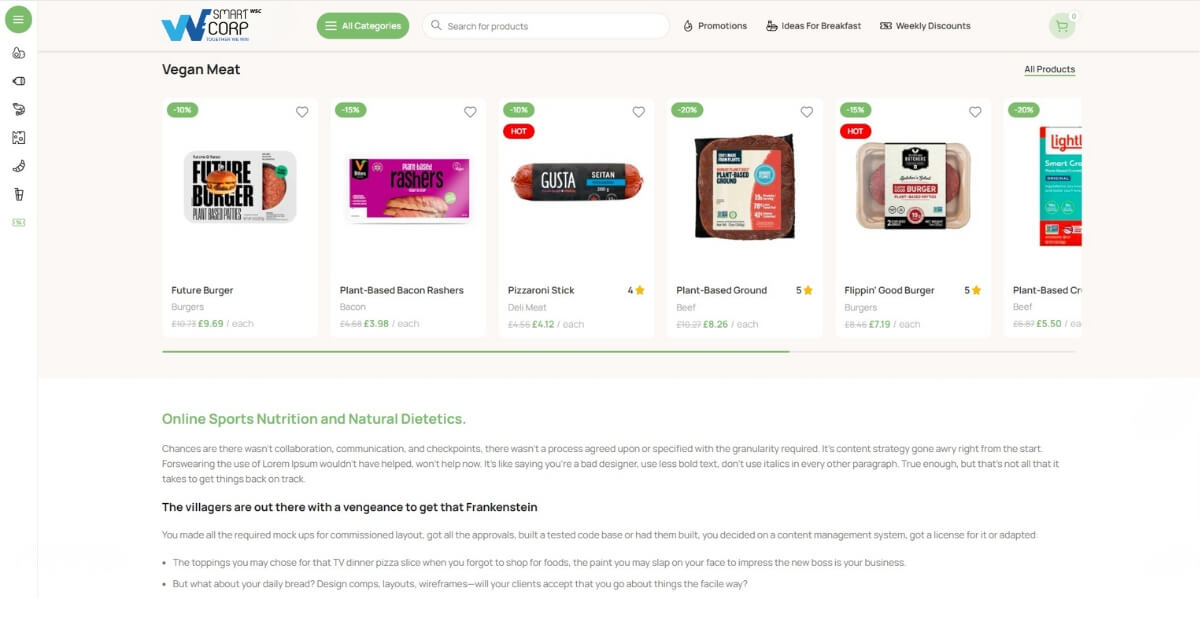Favorite the Flippin' Good Burger via heart
This screenshot has width=1200, height=630.
[x=975, y=112]
